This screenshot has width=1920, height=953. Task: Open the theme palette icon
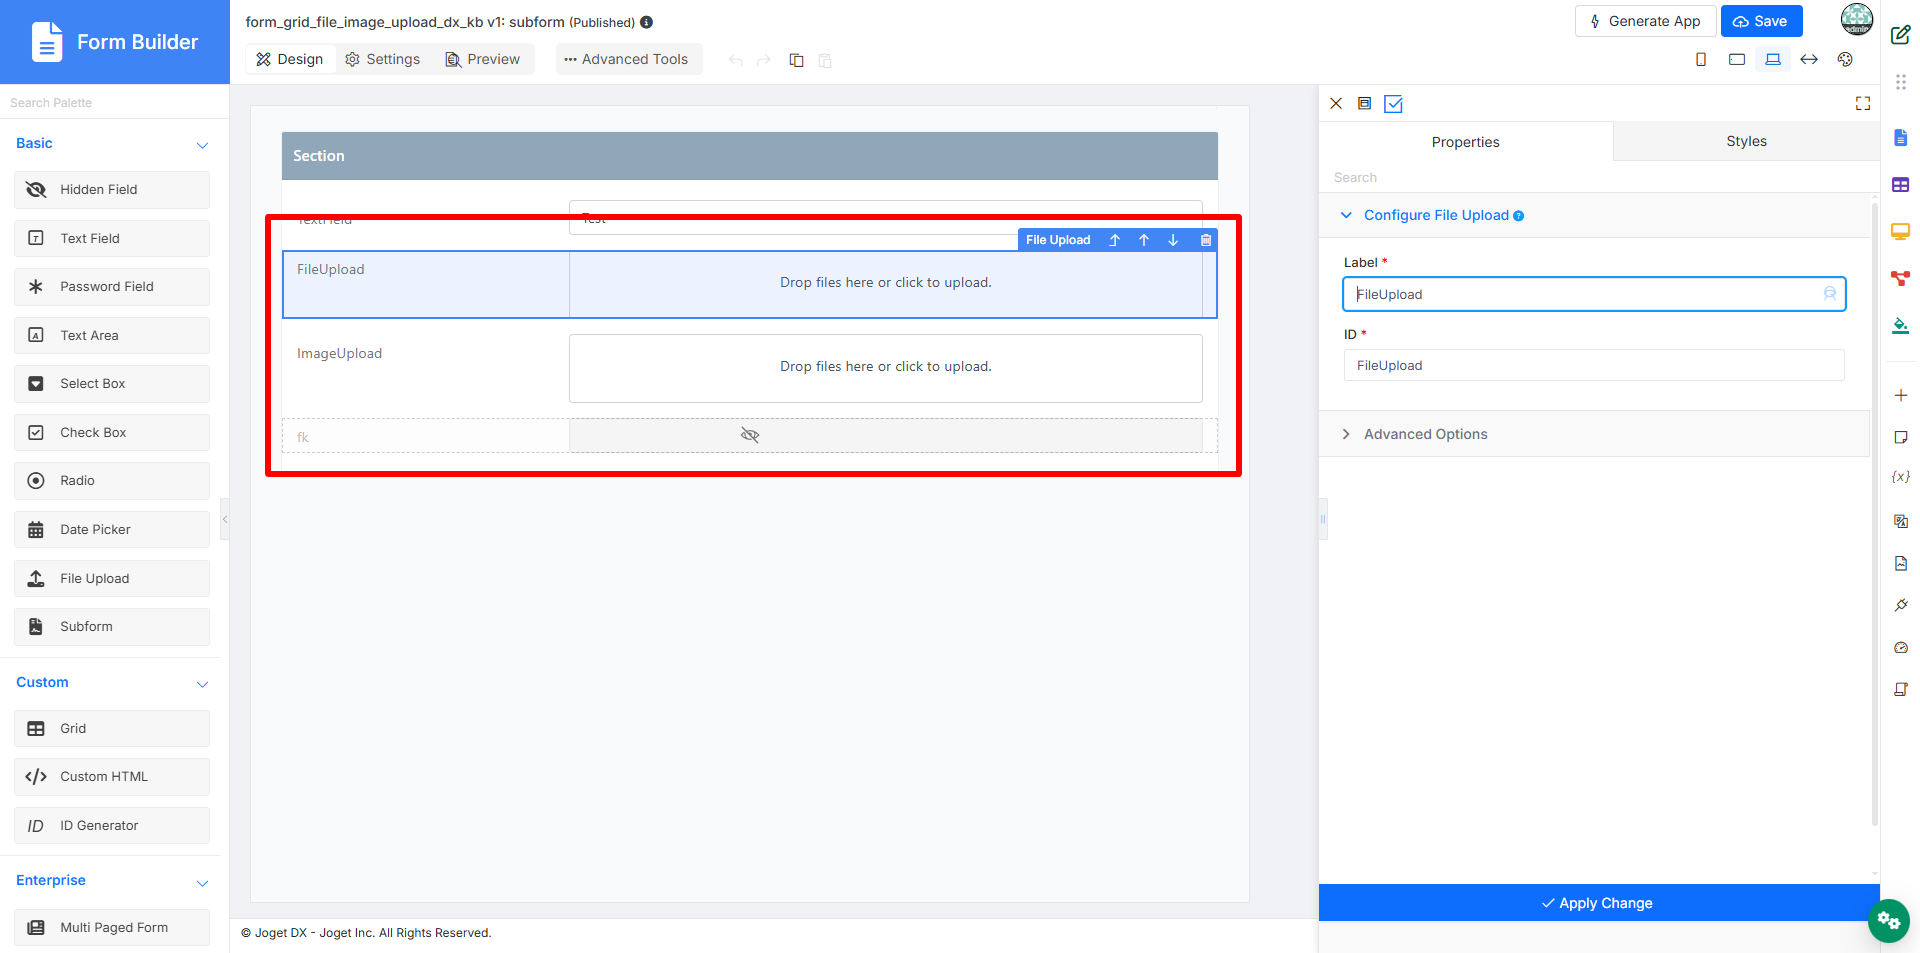[x=1845, y=60]
